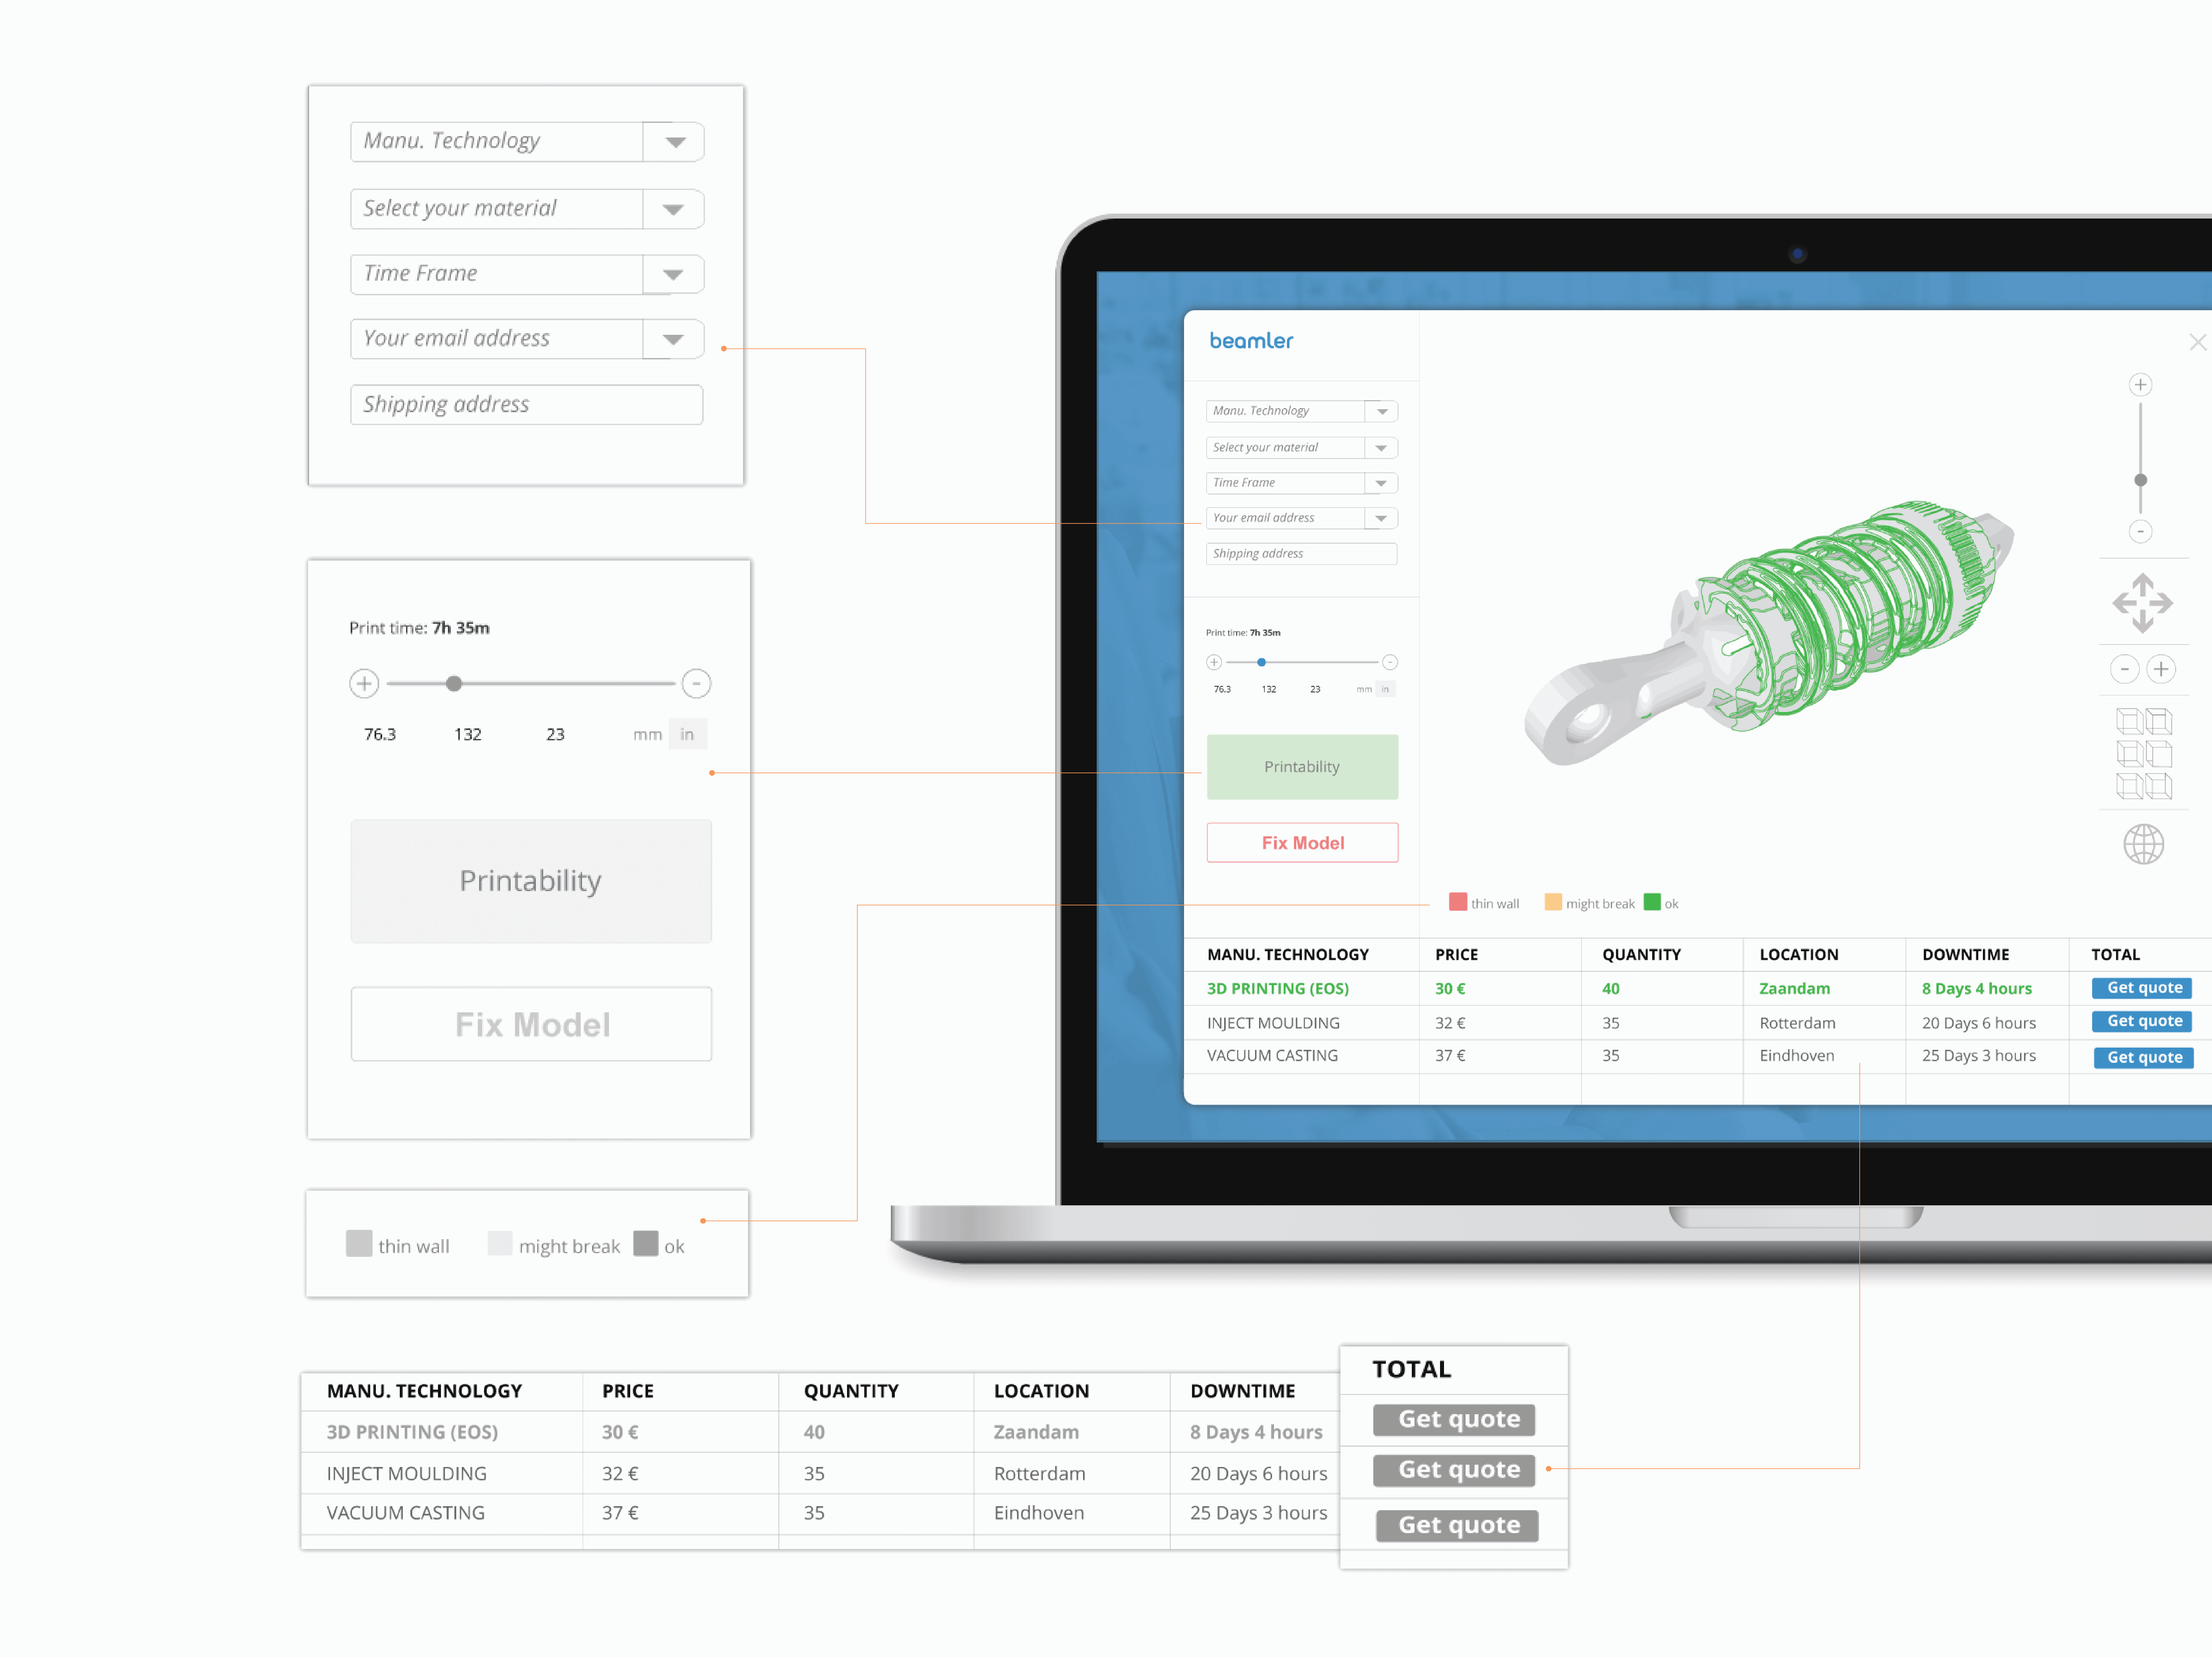The height and width of the screenshot is (1657, 2212).
Task: Click the gray Fix Model button in enlarged panel
Action: point(531,1024)
